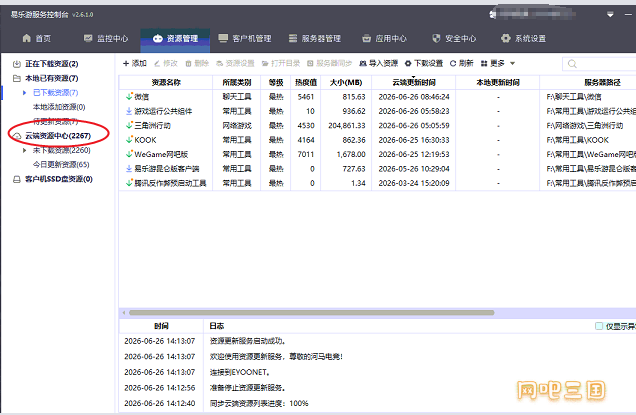Click the scrollbar left arrow
The height and width of the screenshot is (415, 636).
click(124, 313)
